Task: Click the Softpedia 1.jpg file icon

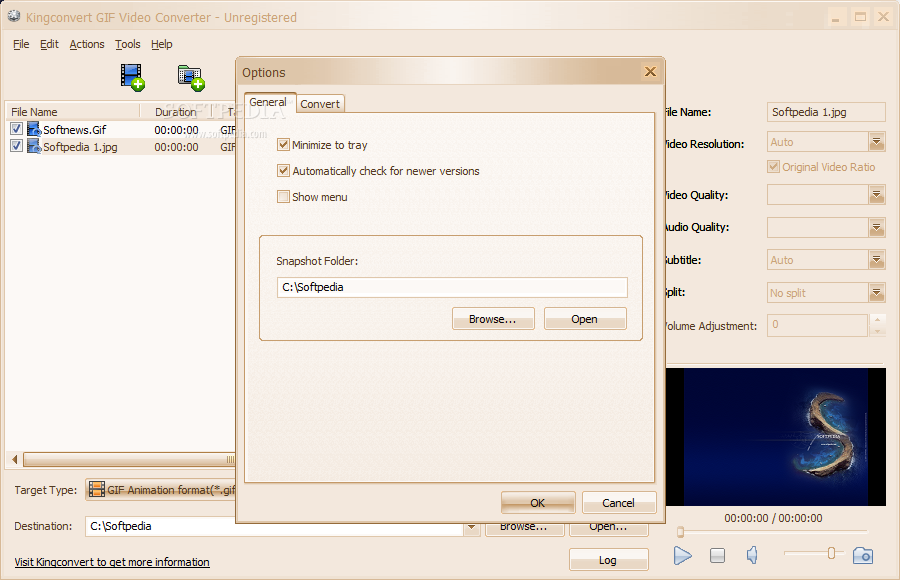Action: pyautogui.click(x=34, y=146)
